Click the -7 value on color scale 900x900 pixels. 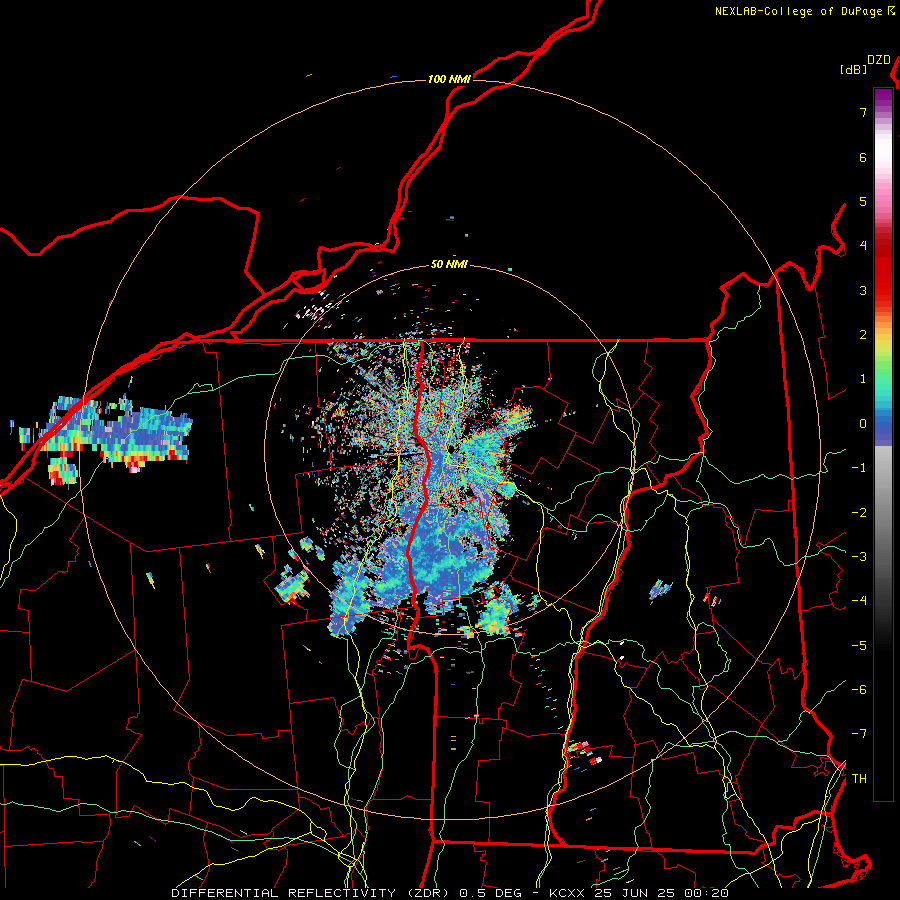coord(859,734)
